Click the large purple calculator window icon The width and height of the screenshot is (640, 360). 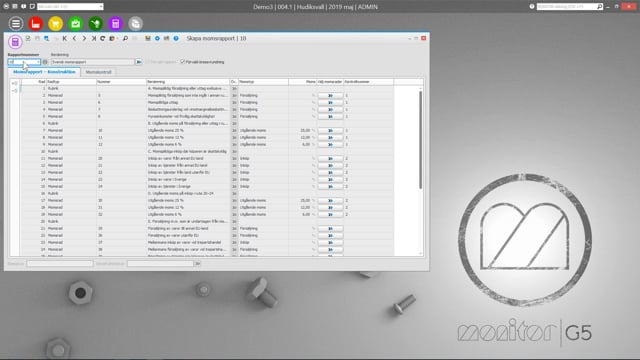[x=15, y=42]
